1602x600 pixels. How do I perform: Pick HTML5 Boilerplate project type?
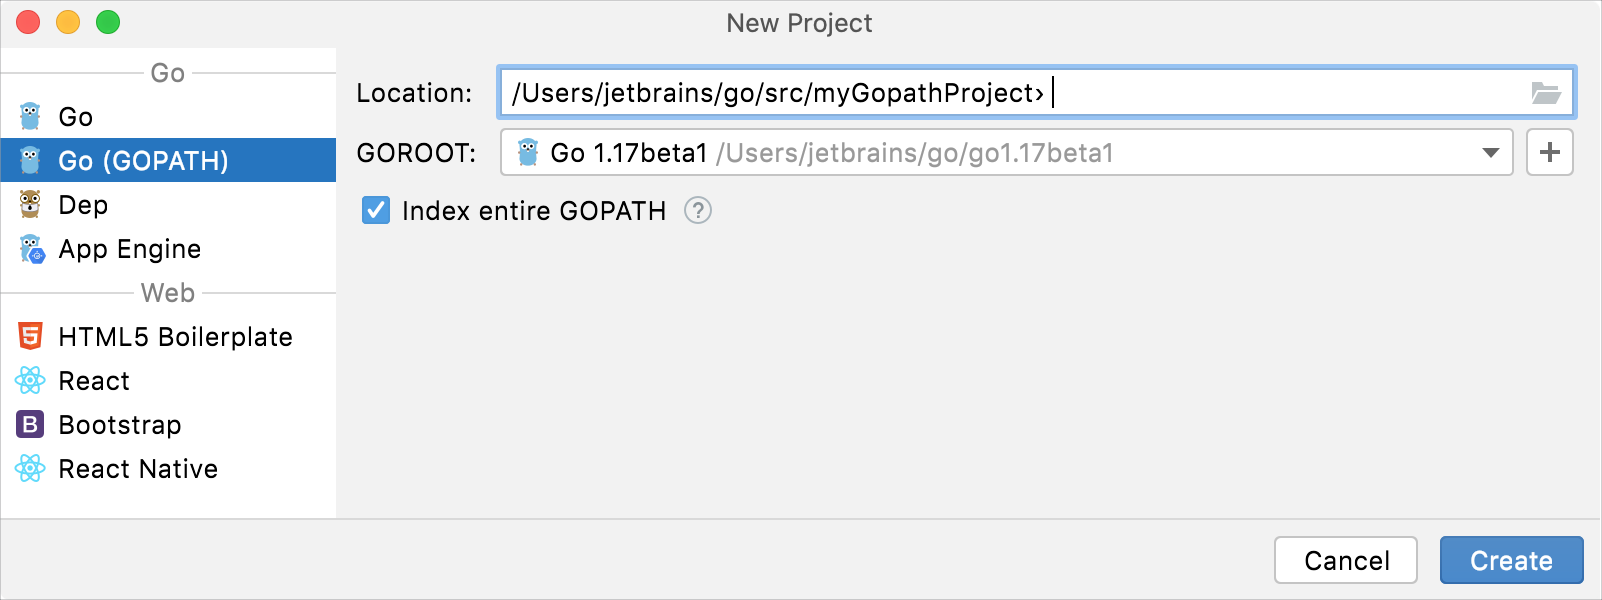click(x=168, y=337)
